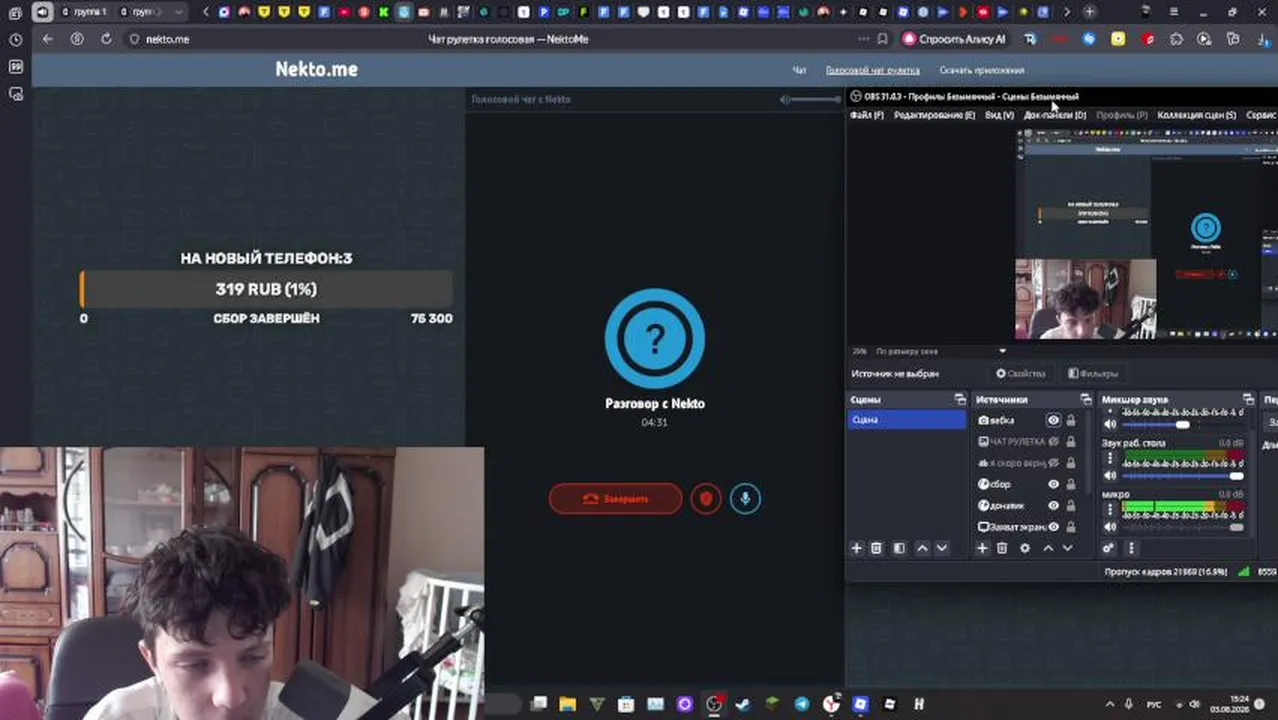Viewport: 1278px width, 720px height.
Task: Pop out the Сцены dock panel
Action: click(x=960, y=399)
